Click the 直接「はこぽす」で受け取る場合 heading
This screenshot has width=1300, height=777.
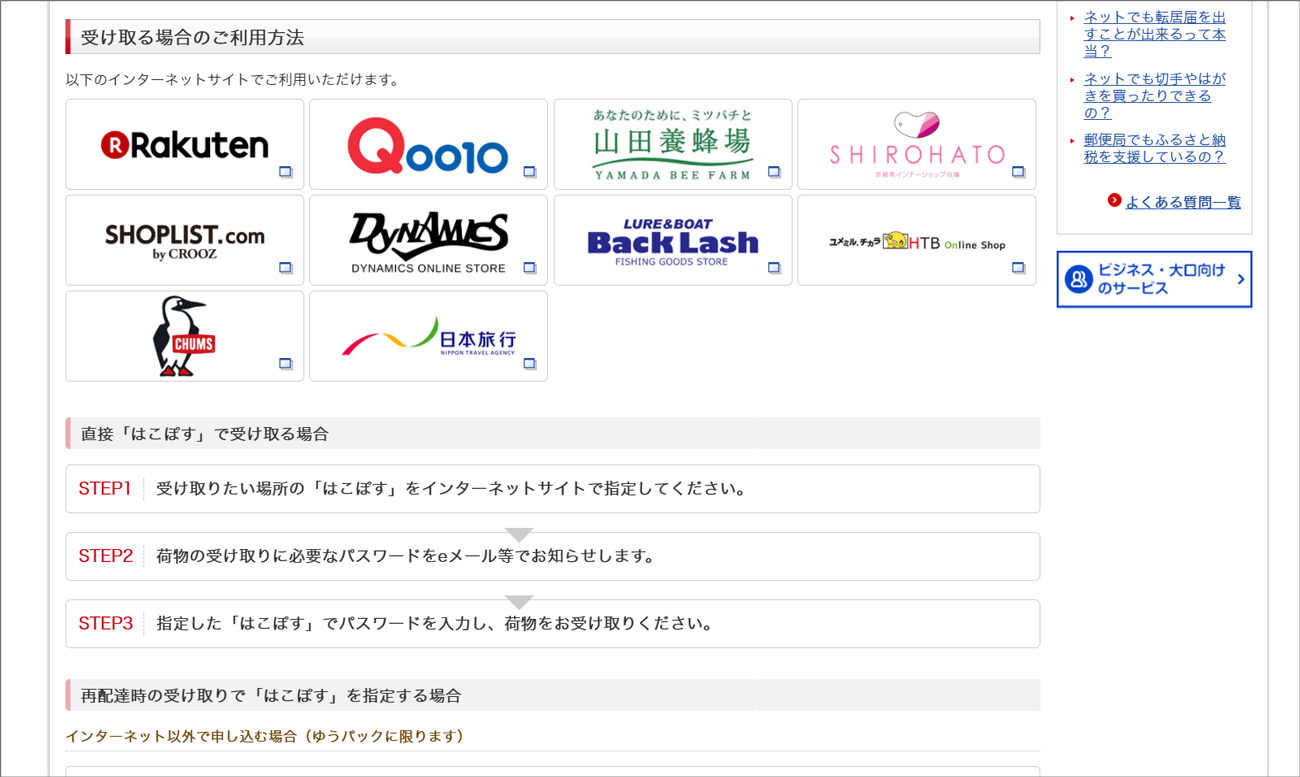click(x=552, y=434)
